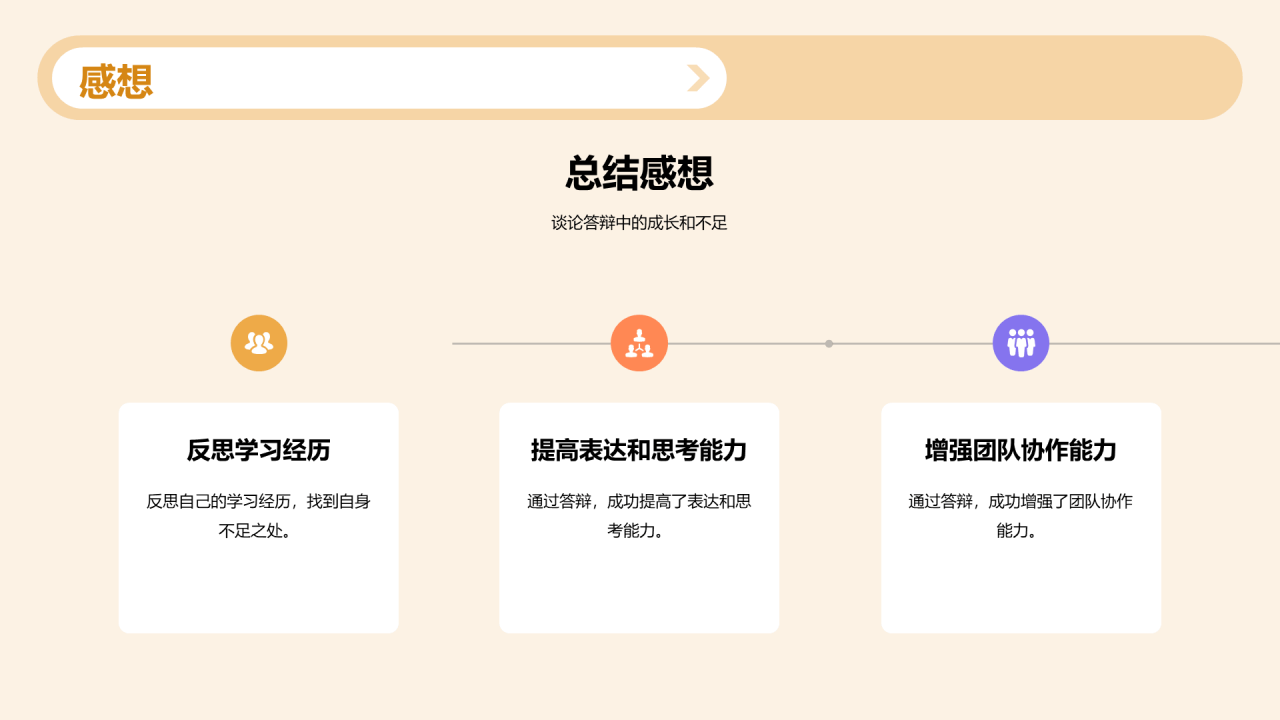Click the orange group-of-people icon above the first card
This screenshot has width=1280, height=720.
259,343
